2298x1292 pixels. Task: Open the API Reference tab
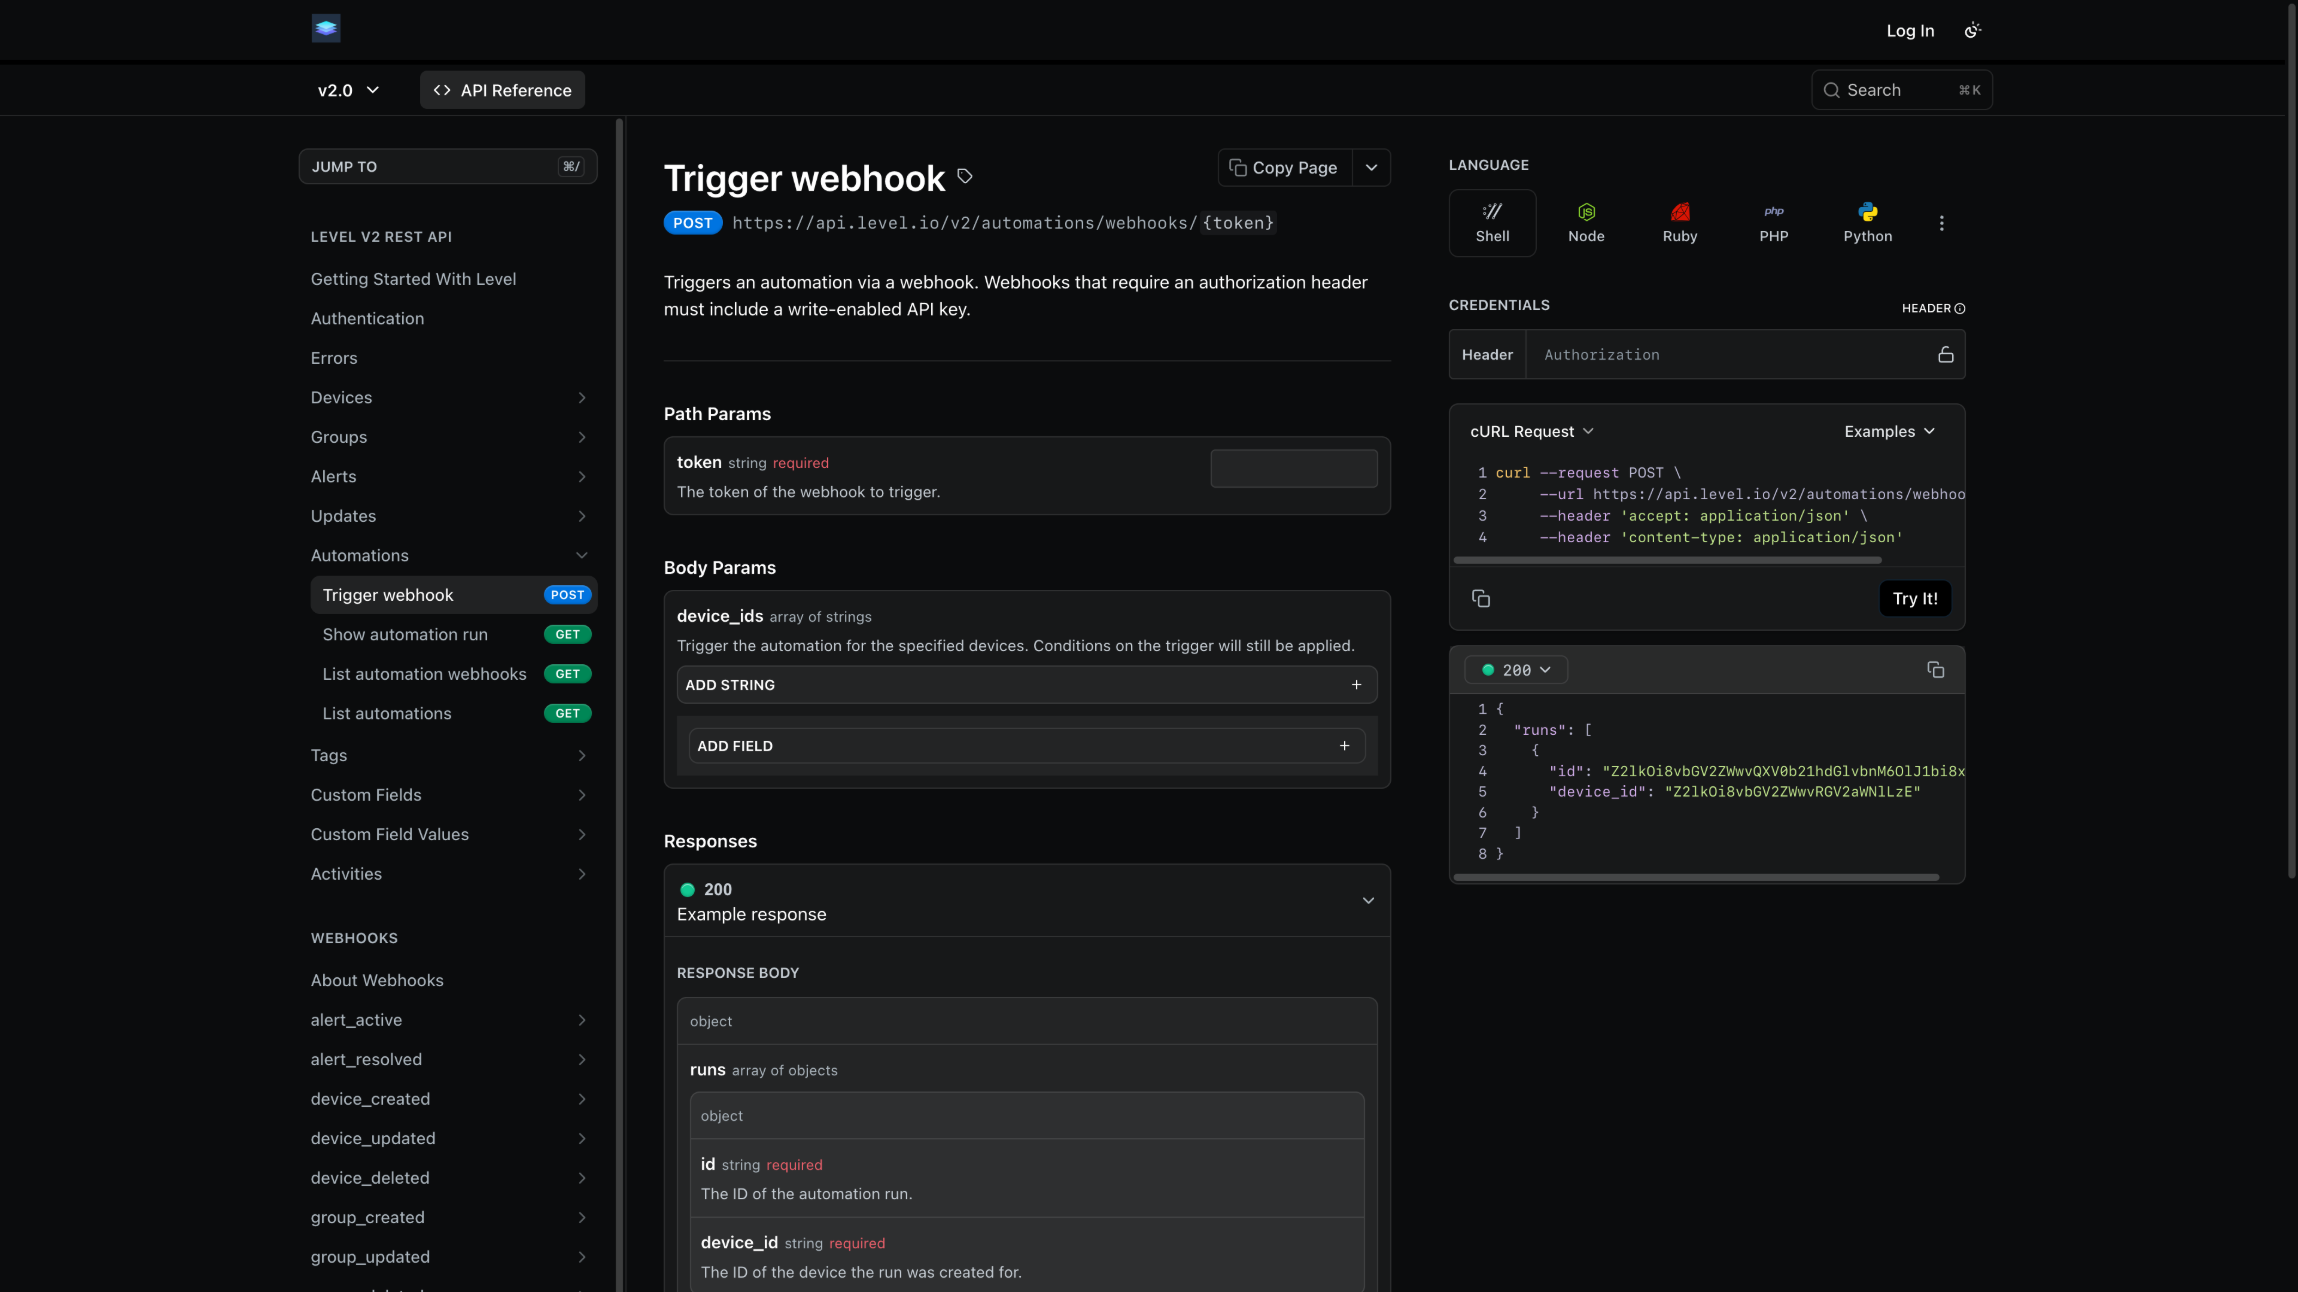coord(502,90)
